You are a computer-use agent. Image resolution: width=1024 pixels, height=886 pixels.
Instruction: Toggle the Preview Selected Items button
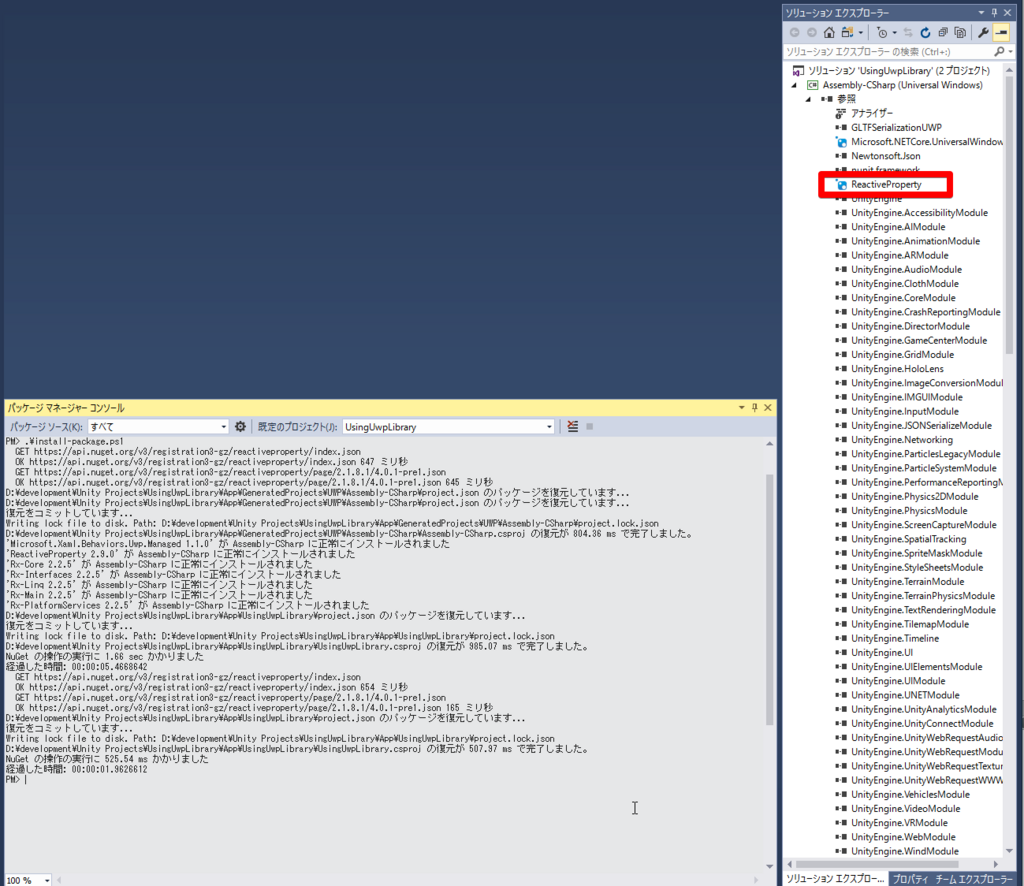click(x=1001, y=33)
